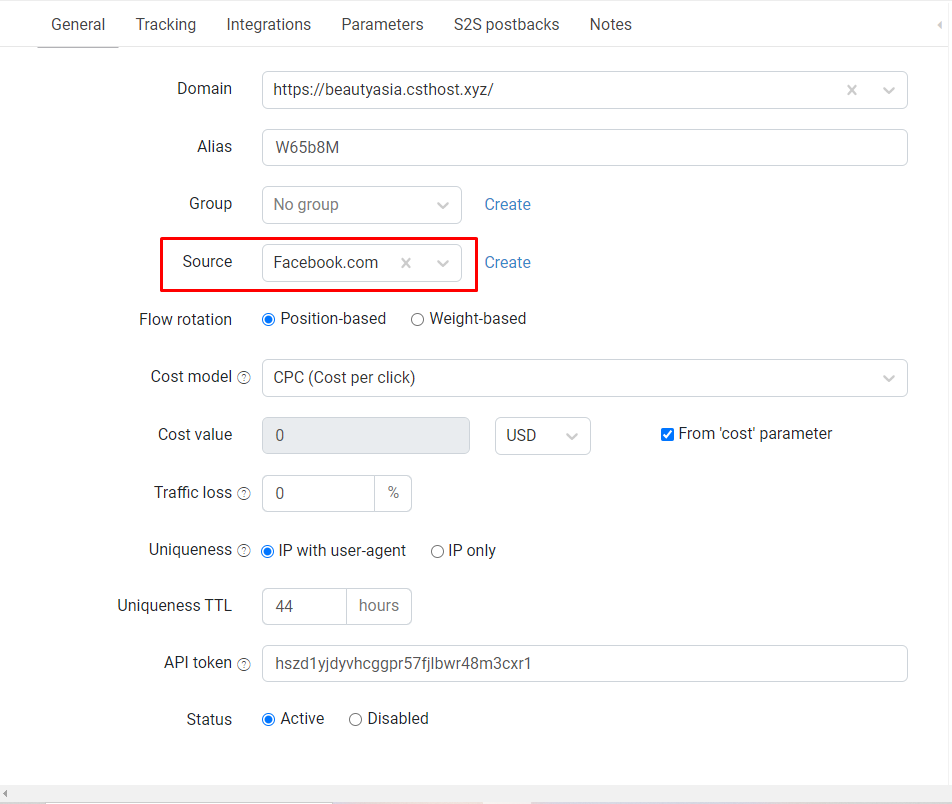Open the Group dropdown showing No group
The image size is (952, 804).
click(x=362, y=205)
